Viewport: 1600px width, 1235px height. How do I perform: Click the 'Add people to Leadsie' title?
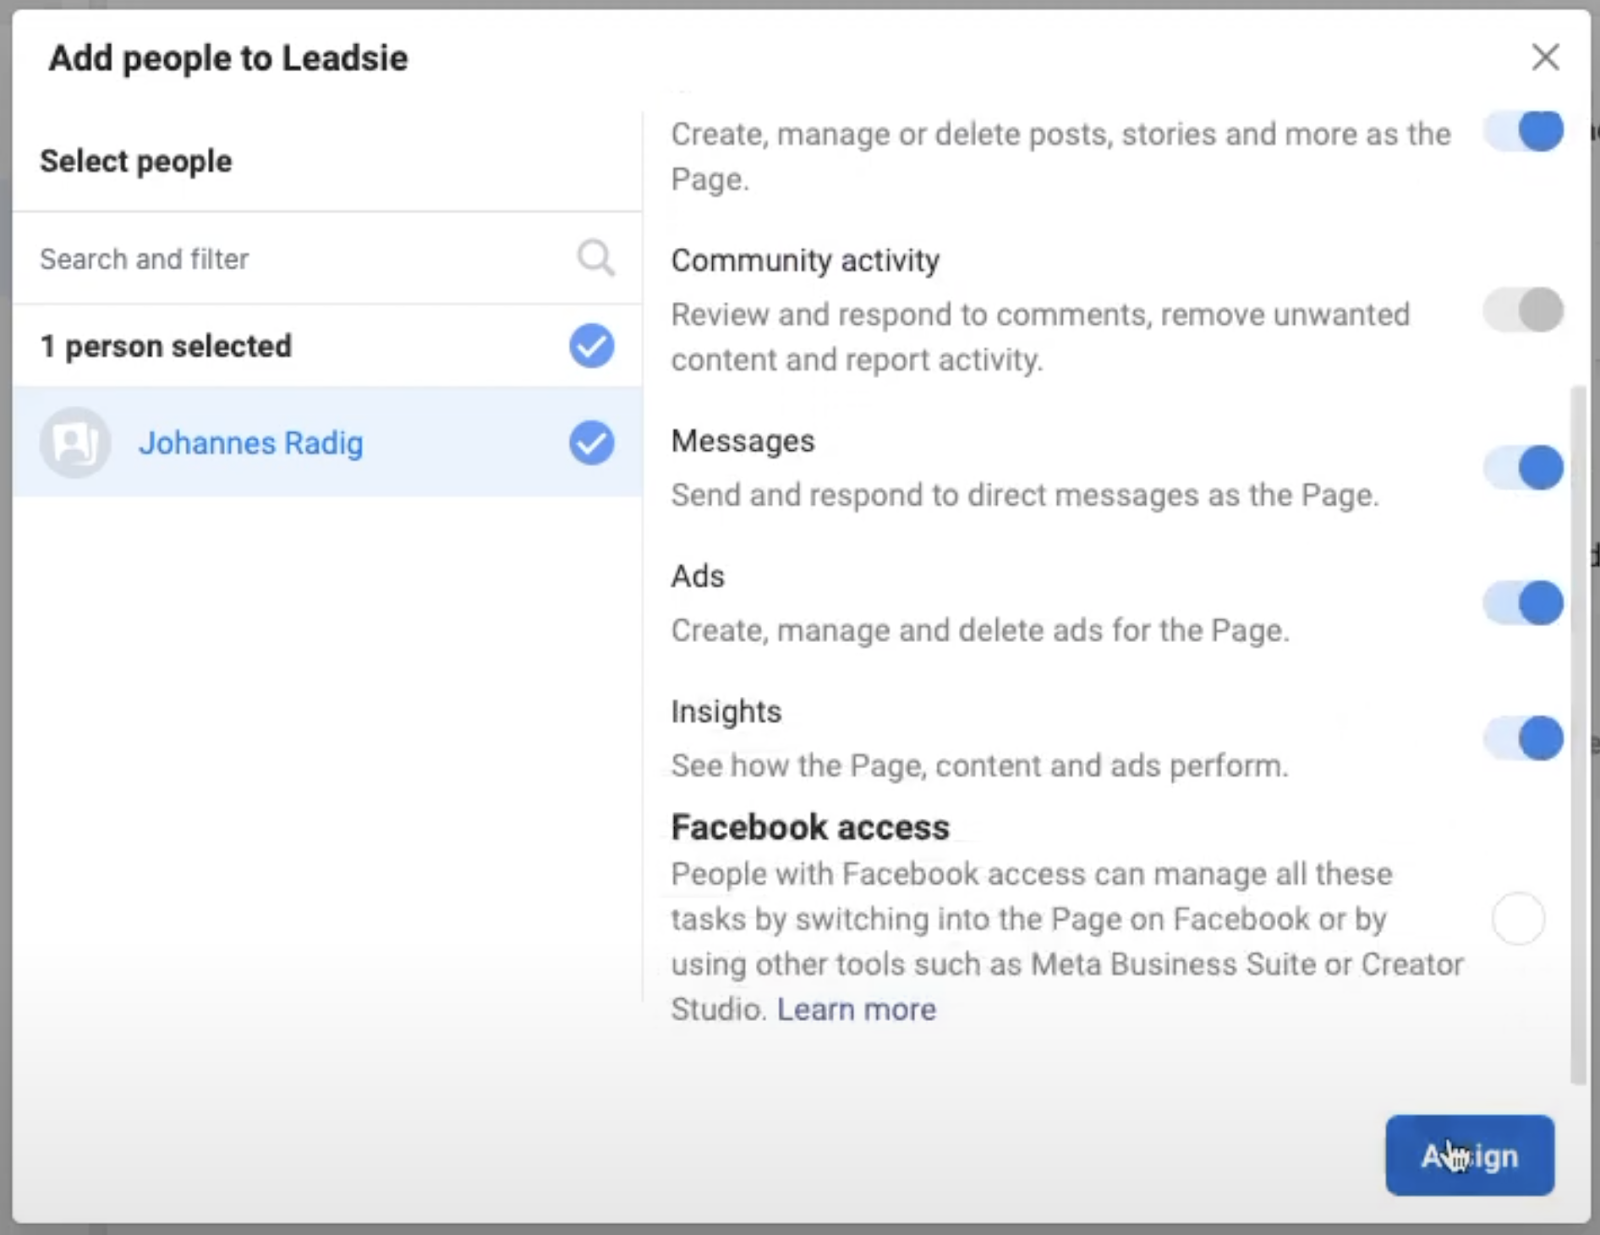[x=228, y=58]
